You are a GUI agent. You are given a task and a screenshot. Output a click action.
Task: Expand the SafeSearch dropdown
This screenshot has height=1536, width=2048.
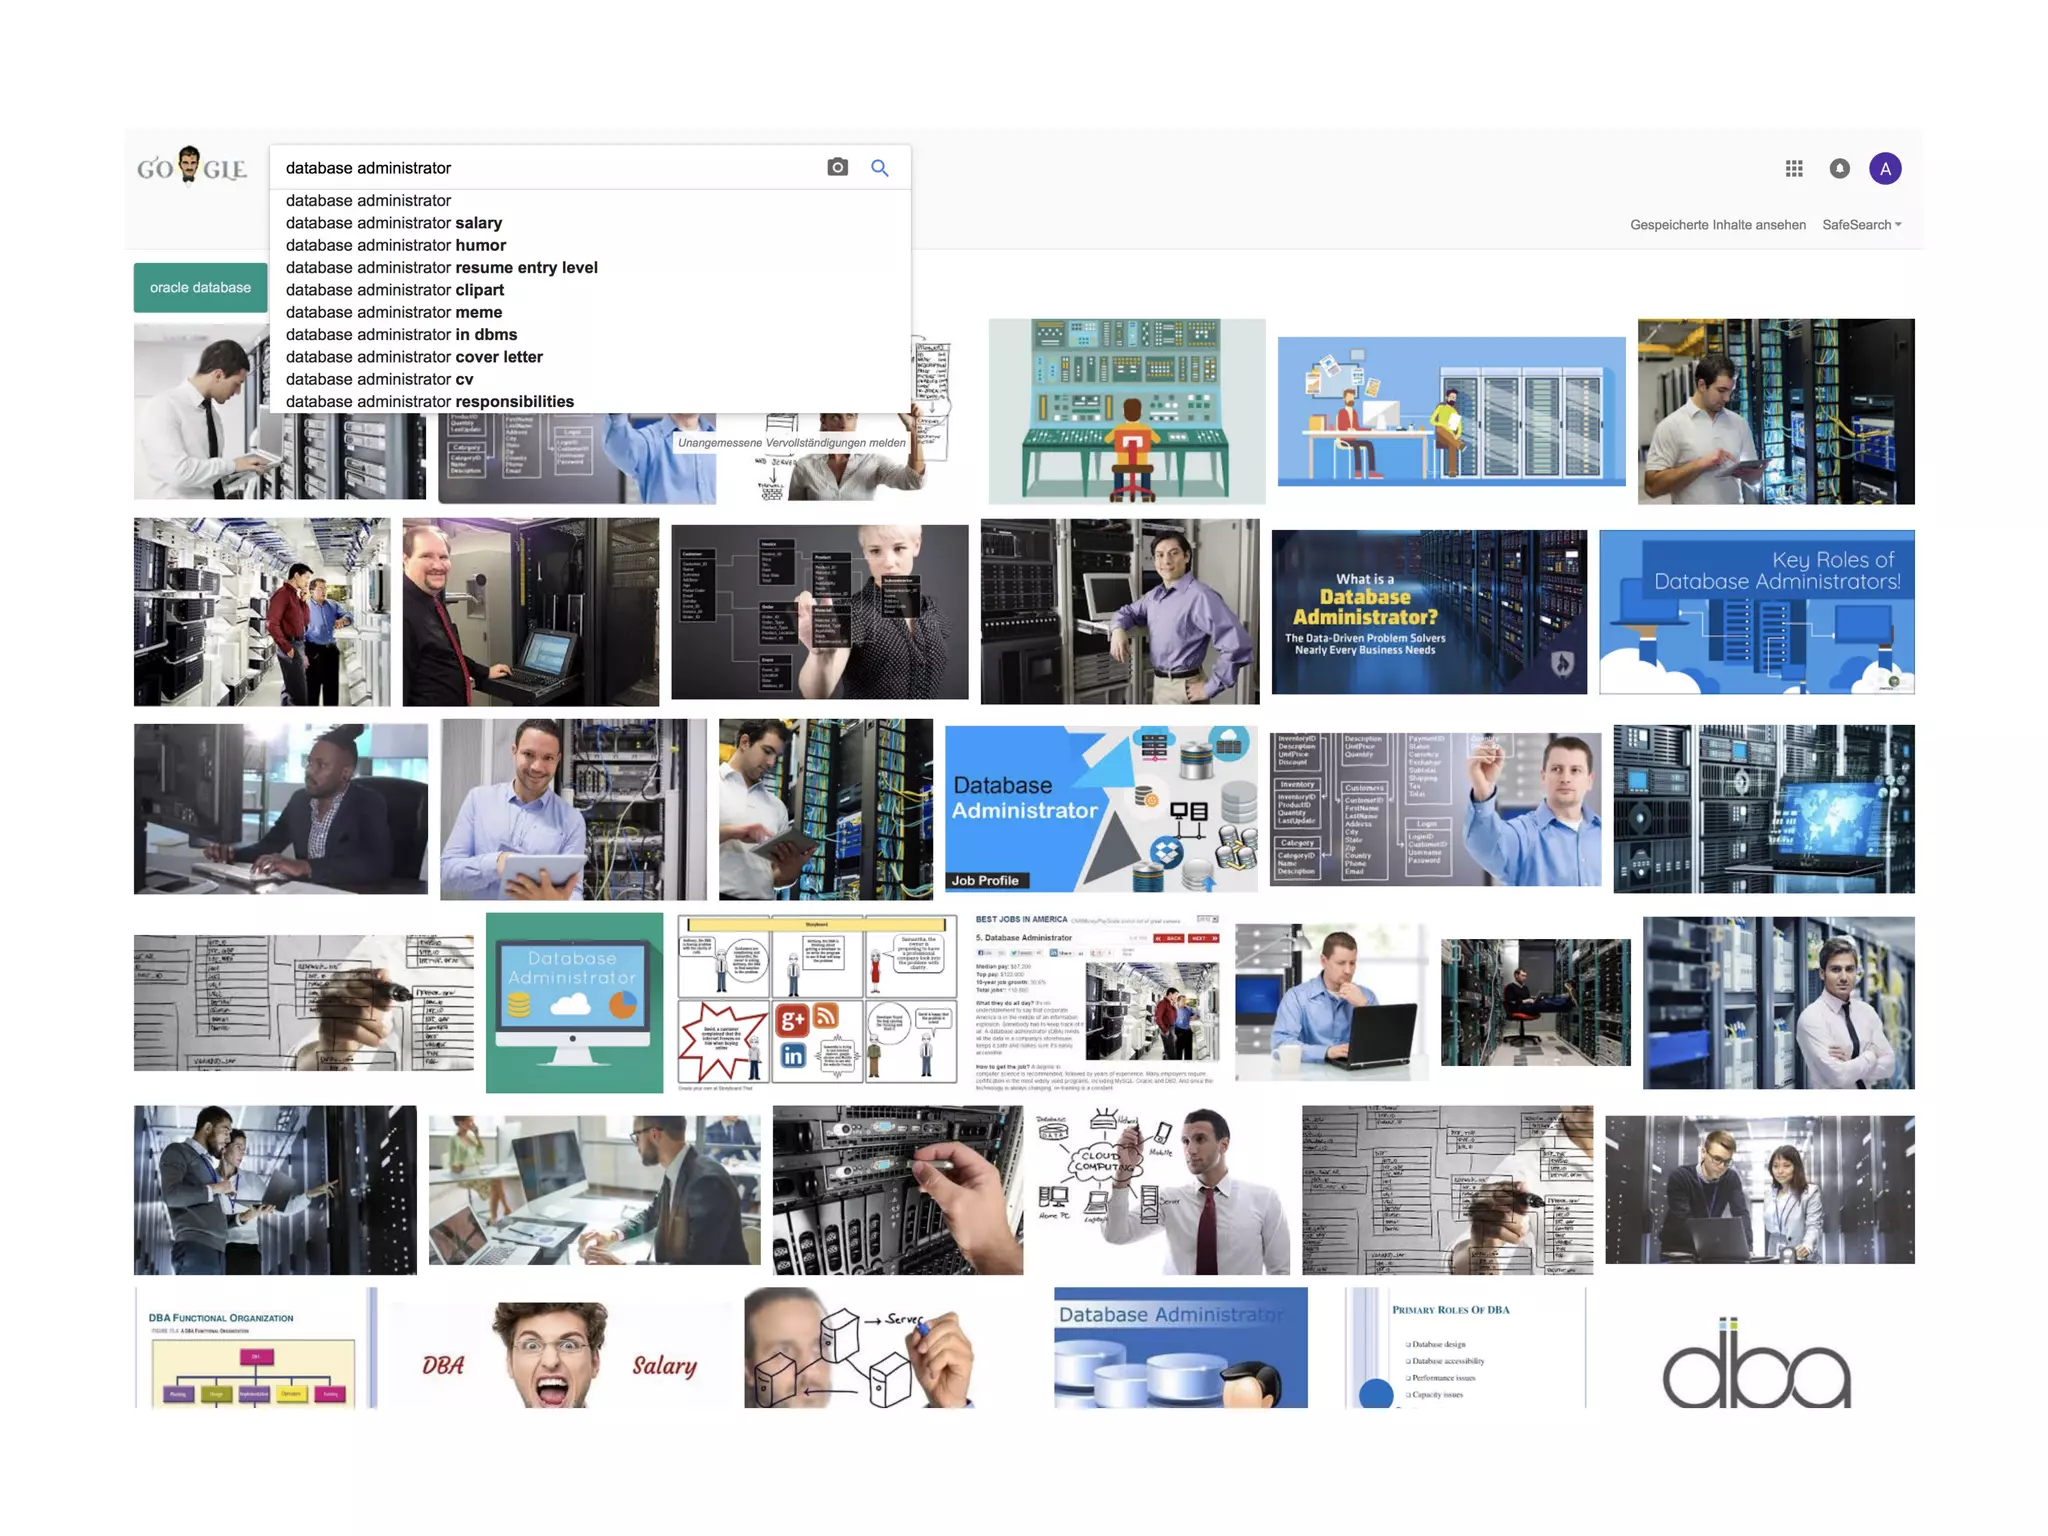point(1861,225)
